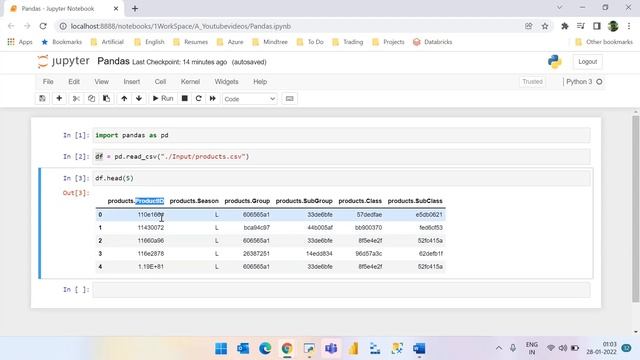Paste cells below icon in toolbar

(x=107, y=98)
